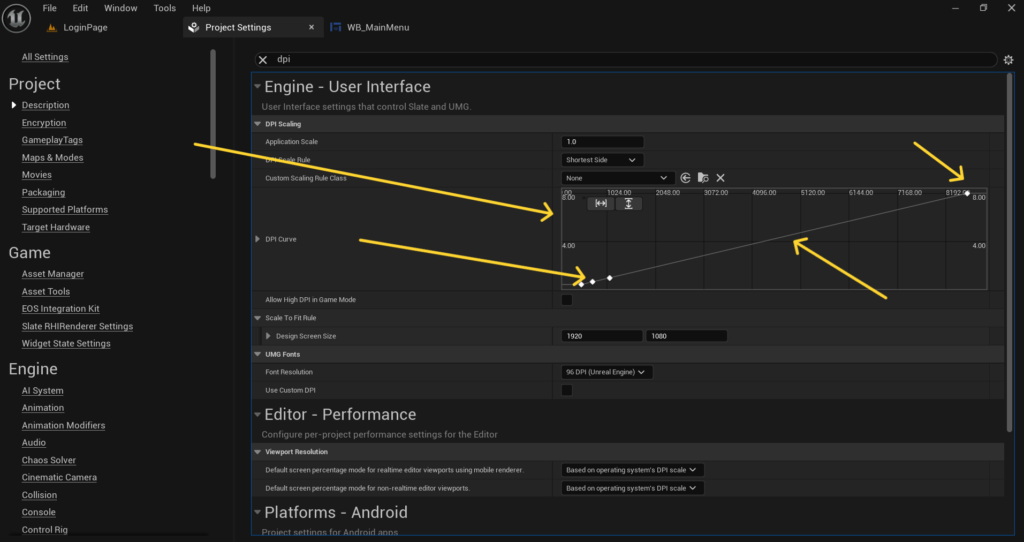
Task: Expand the Description tree arrow
Action: (13, 105)
